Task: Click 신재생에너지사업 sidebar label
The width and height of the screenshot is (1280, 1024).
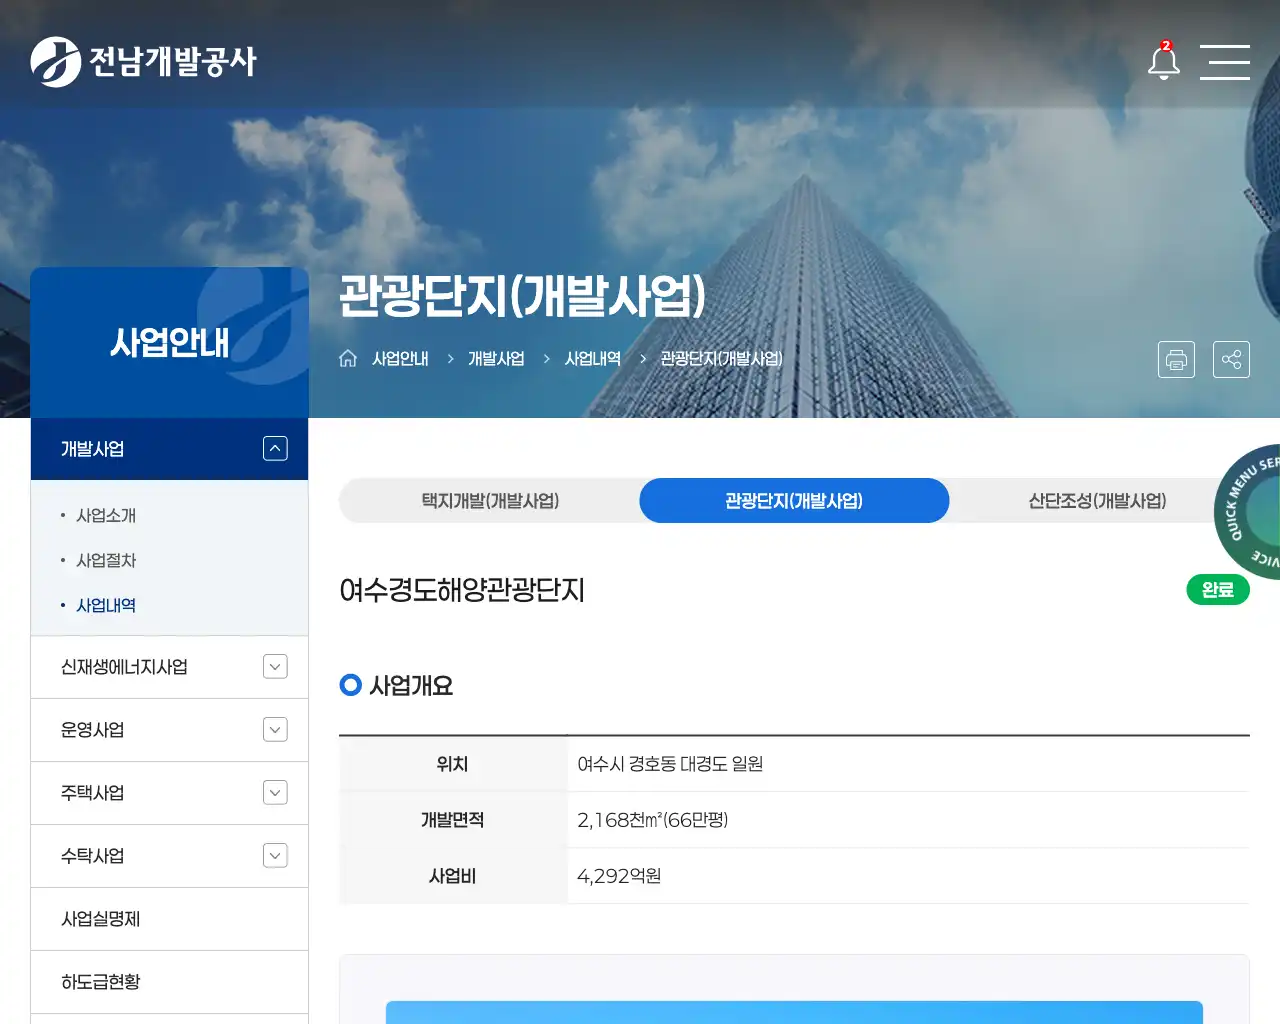Action: click(x=124, y=667)
